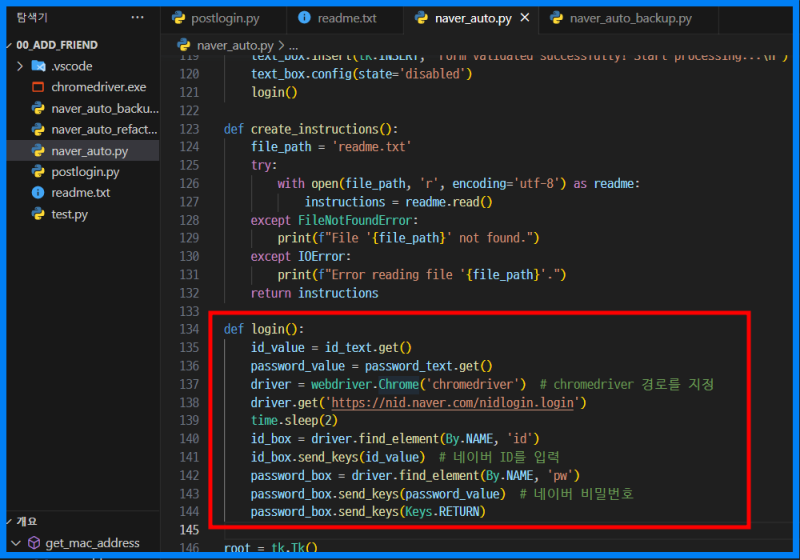Click the Python icon beside postlogin.py in Explorer

click(x=38, y=172)
